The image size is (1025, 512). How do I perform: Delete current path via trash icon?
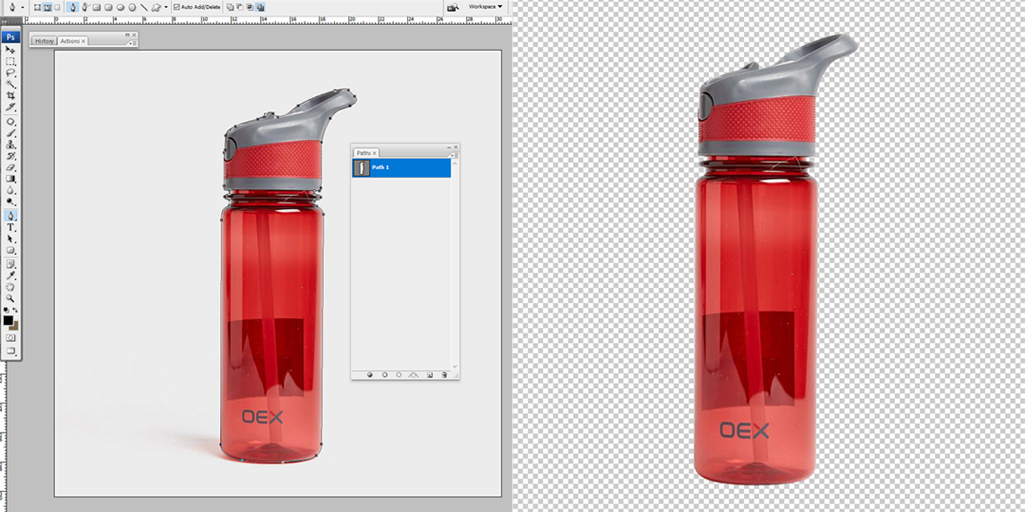445,375
